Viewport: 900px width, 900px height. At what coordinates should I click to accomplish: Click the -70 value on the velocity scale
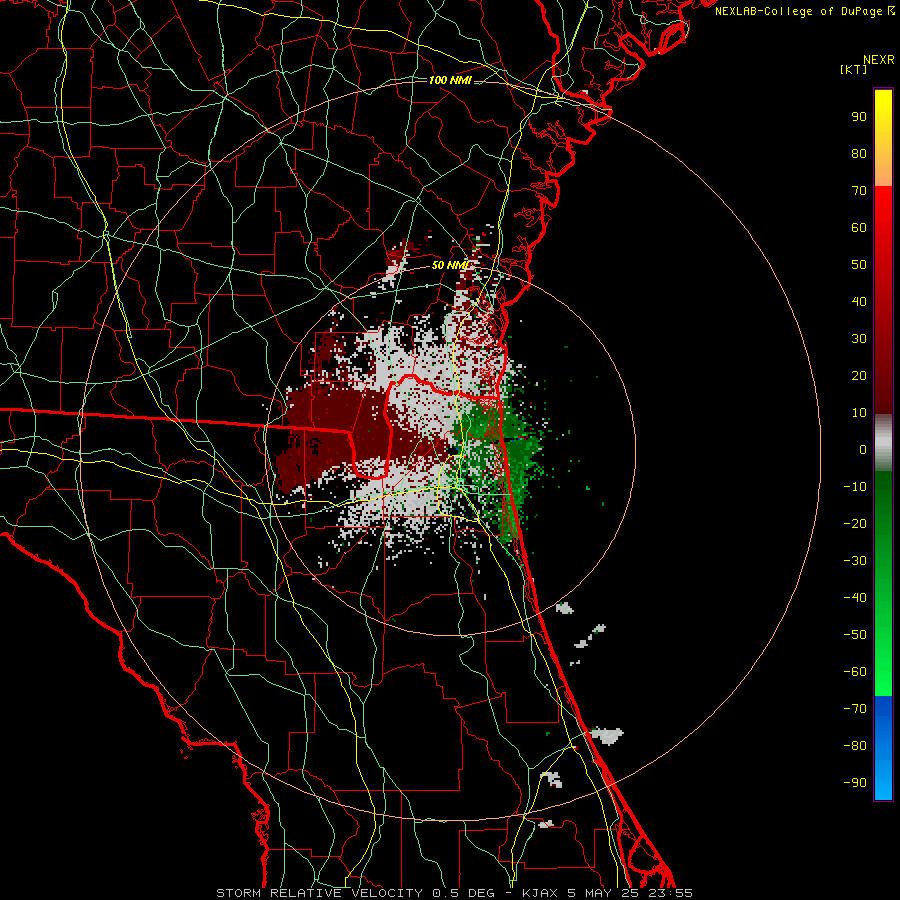click(855, 709)
